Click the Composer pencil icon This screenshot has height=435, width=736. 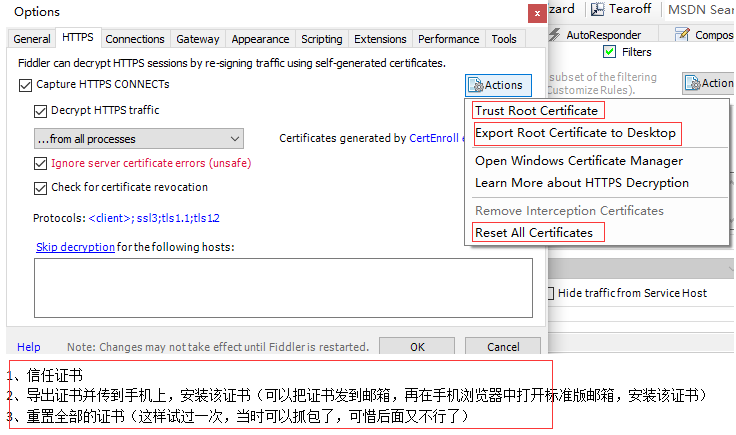(x=682, y=34)
